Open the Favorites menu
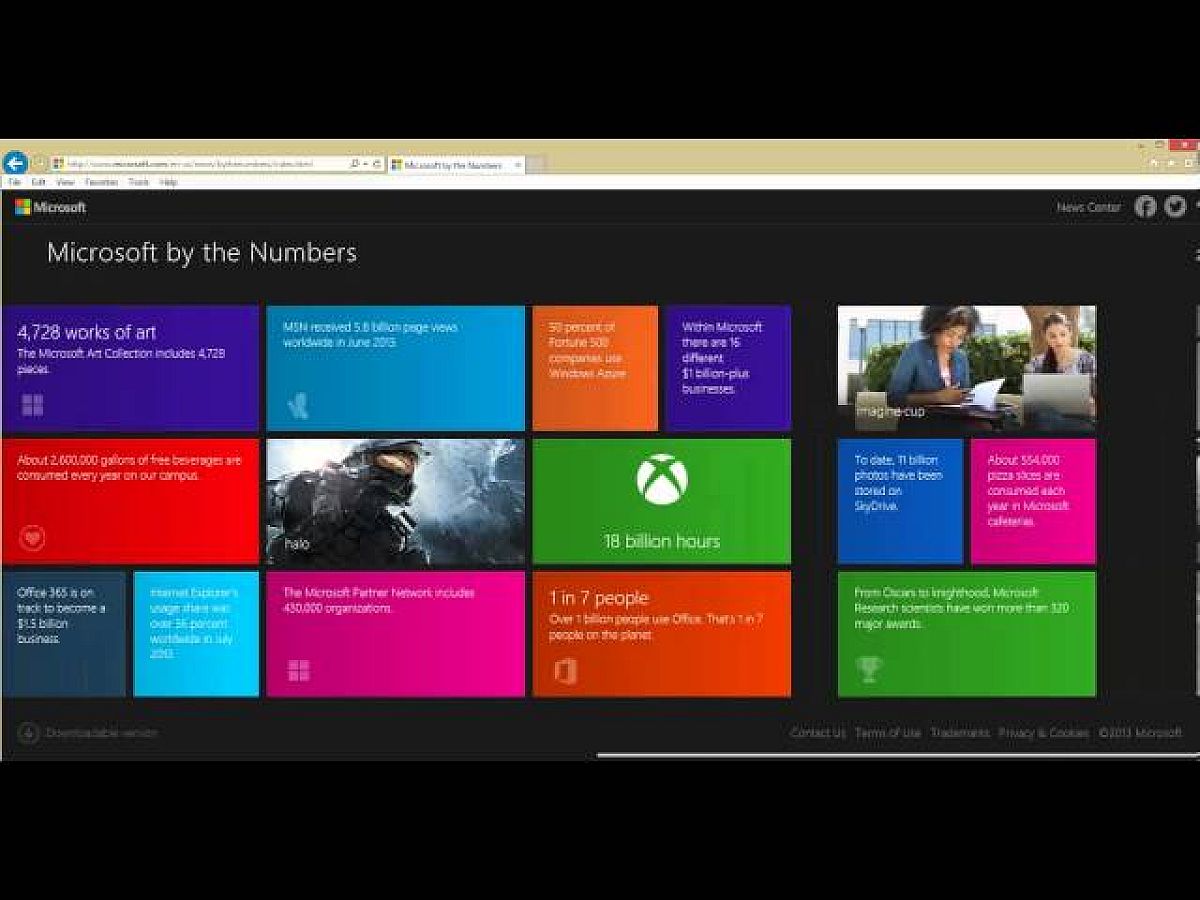The height and width of the screenshot is (900, 1200). (x=101, y=183)
